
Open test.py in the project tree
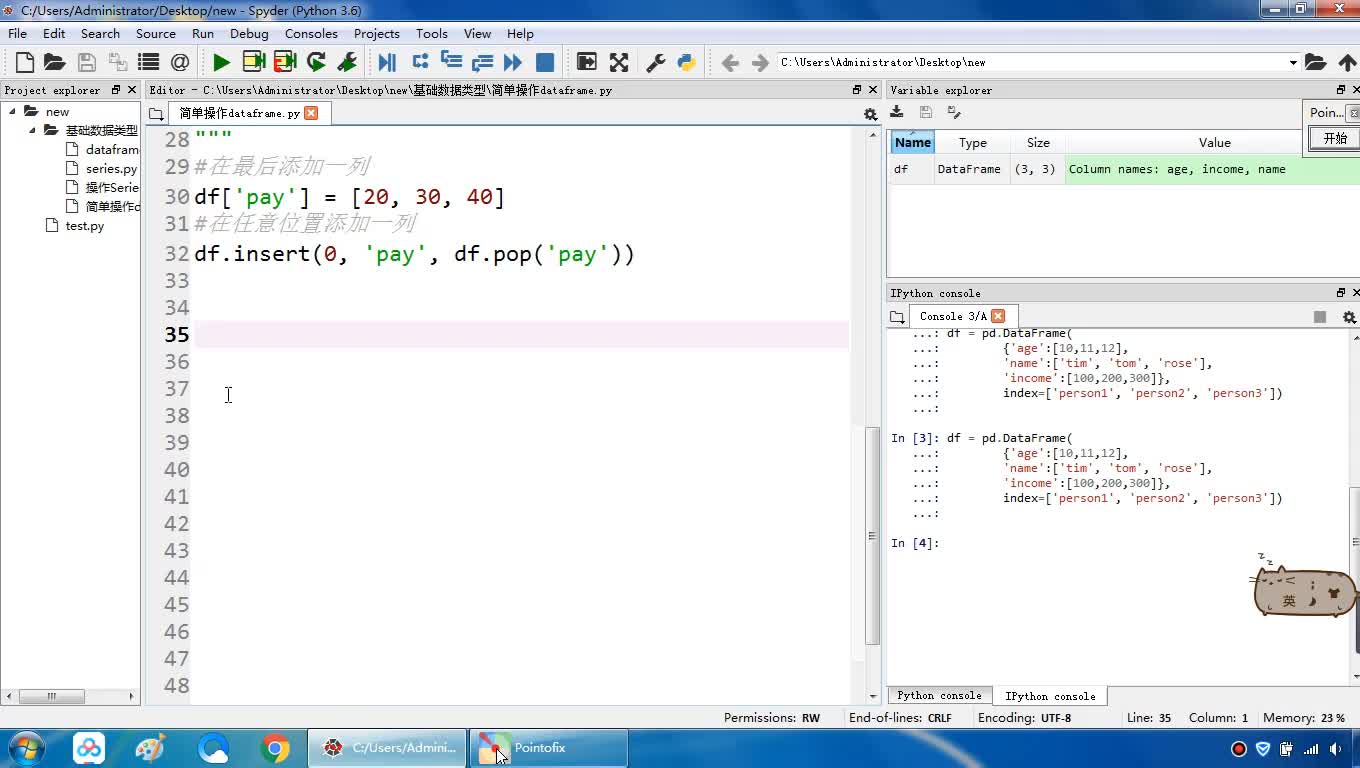coord(84,225)
